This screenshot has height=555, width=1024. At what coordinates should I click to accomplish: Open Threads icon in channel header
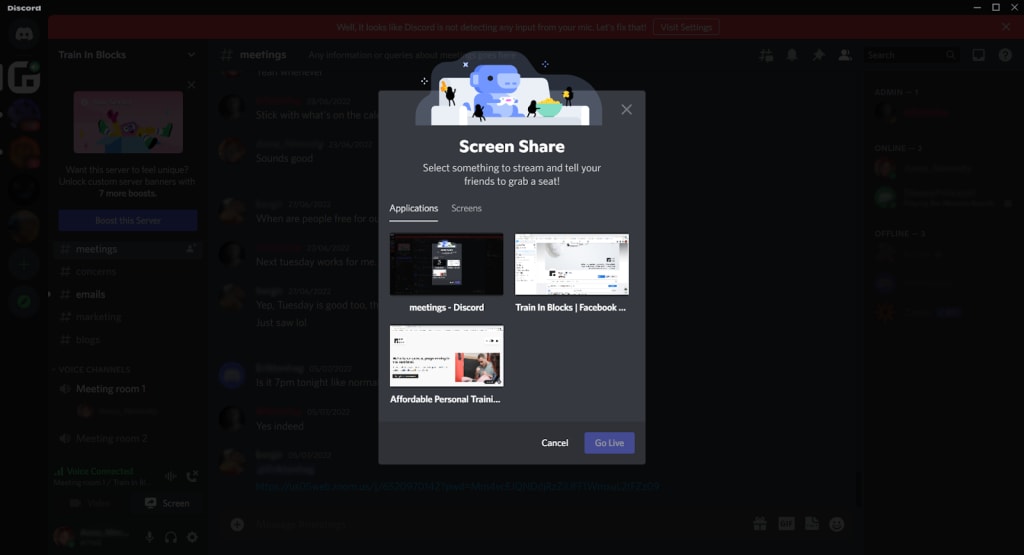[x=766, y=56]
